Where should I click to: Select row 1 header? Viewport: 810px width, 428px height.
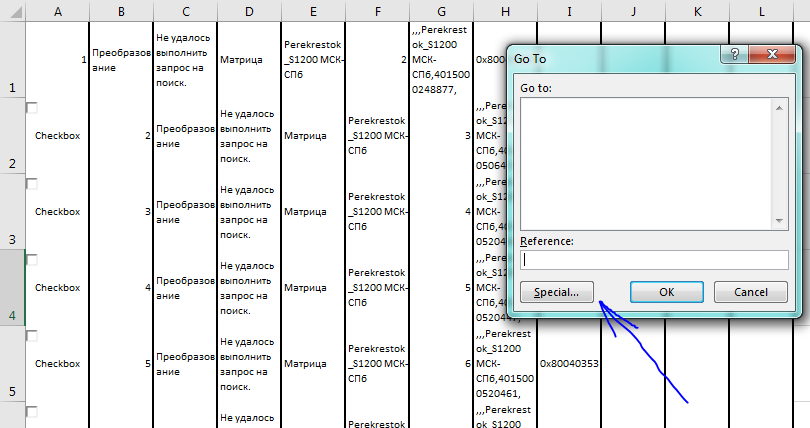(12, 59)
